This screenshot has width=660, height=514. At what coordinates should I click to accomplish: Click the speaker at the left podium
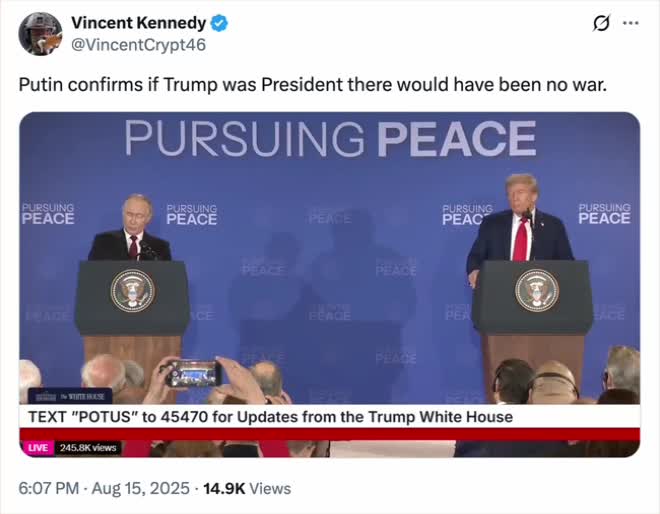pos(131,230)
